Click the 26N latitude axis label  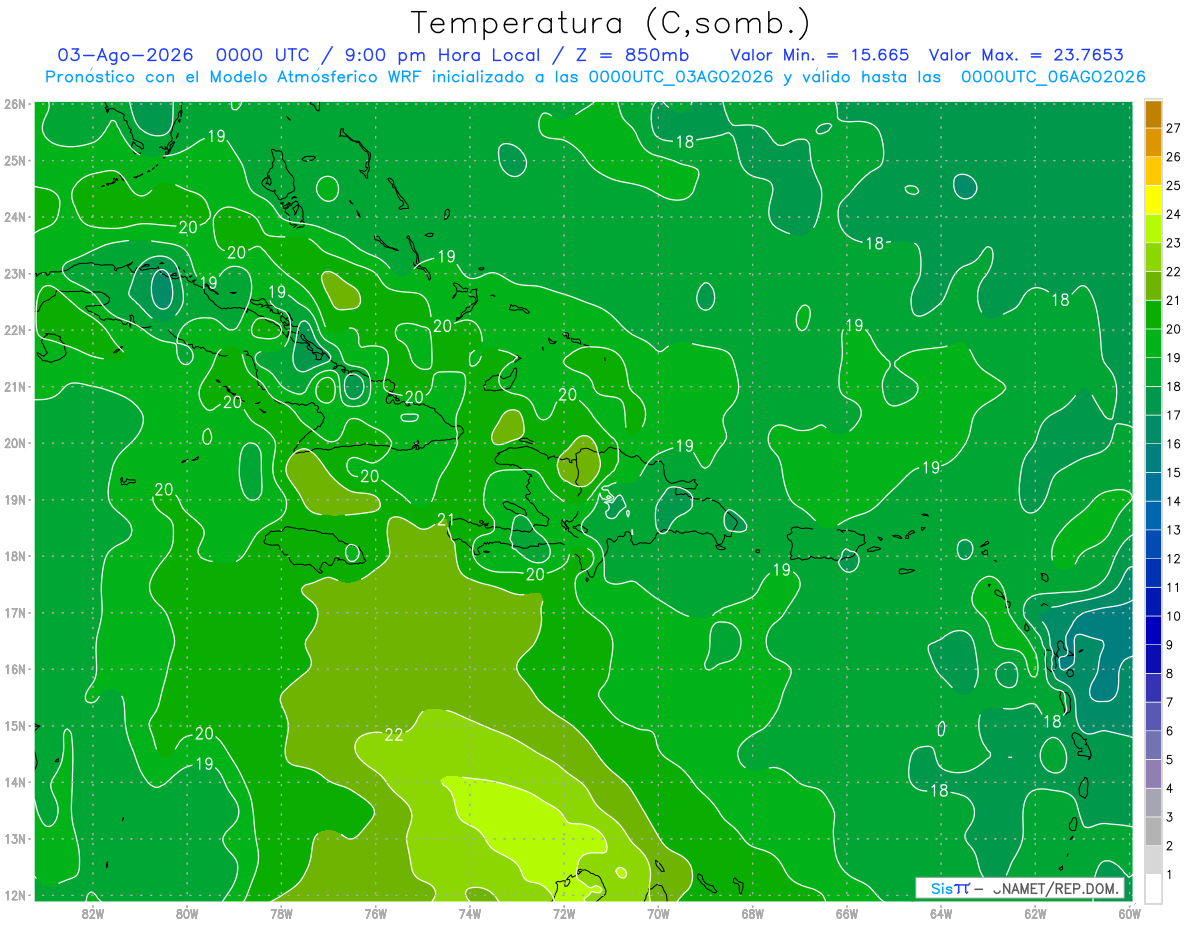click(14, 104)
